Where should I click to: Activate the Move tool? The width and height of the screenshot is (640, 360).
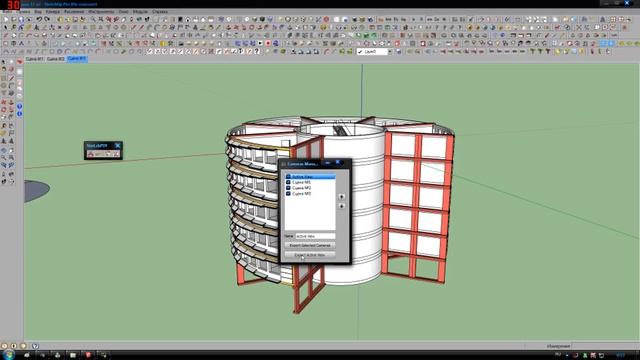point(4,102)
